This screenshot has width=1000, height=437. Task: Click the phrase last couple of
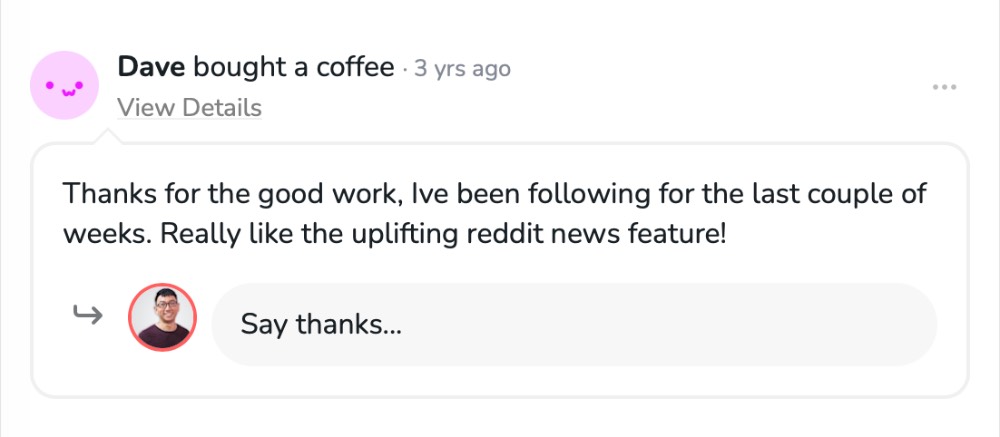[x=851, y=193]
